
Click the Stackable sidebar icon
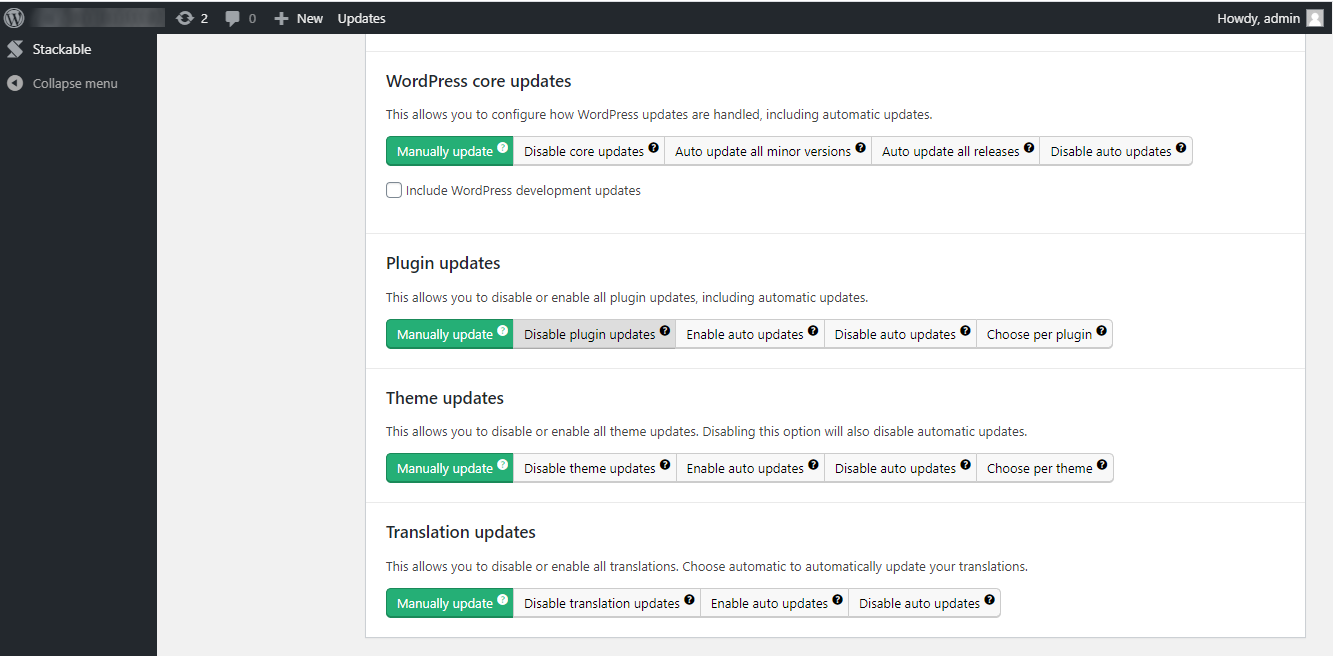15,49
